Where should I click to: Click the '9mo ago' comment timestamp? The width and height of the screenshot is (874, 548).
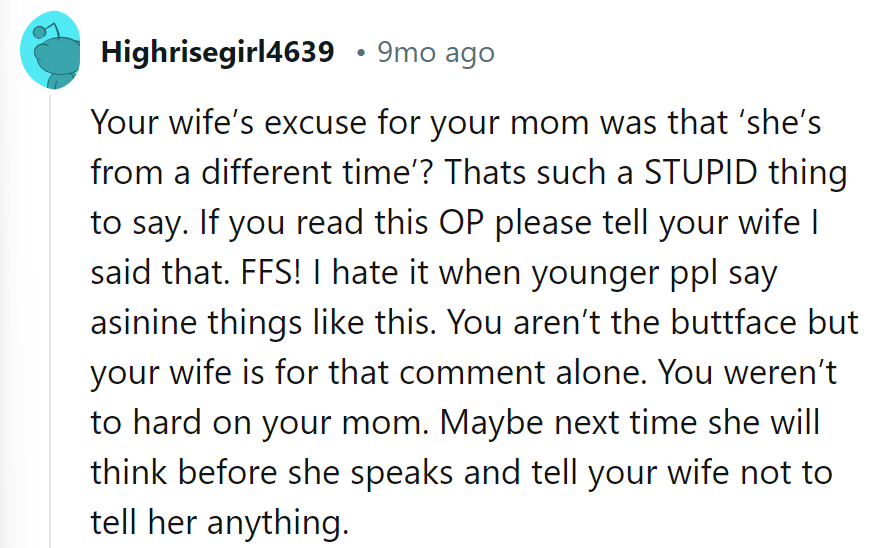click(x=435, y=52)
